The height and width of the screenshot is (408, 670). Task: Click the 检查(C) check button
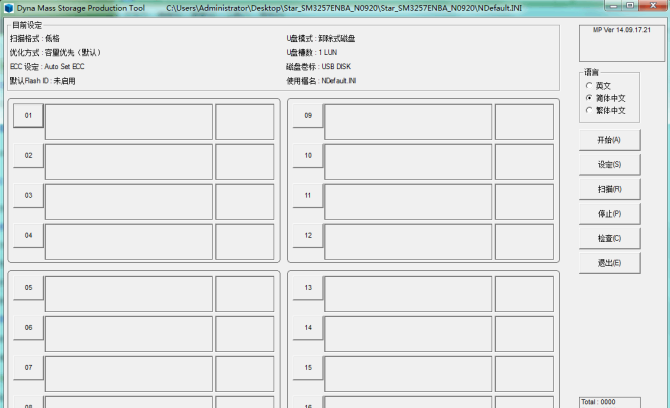pos(609,239)
